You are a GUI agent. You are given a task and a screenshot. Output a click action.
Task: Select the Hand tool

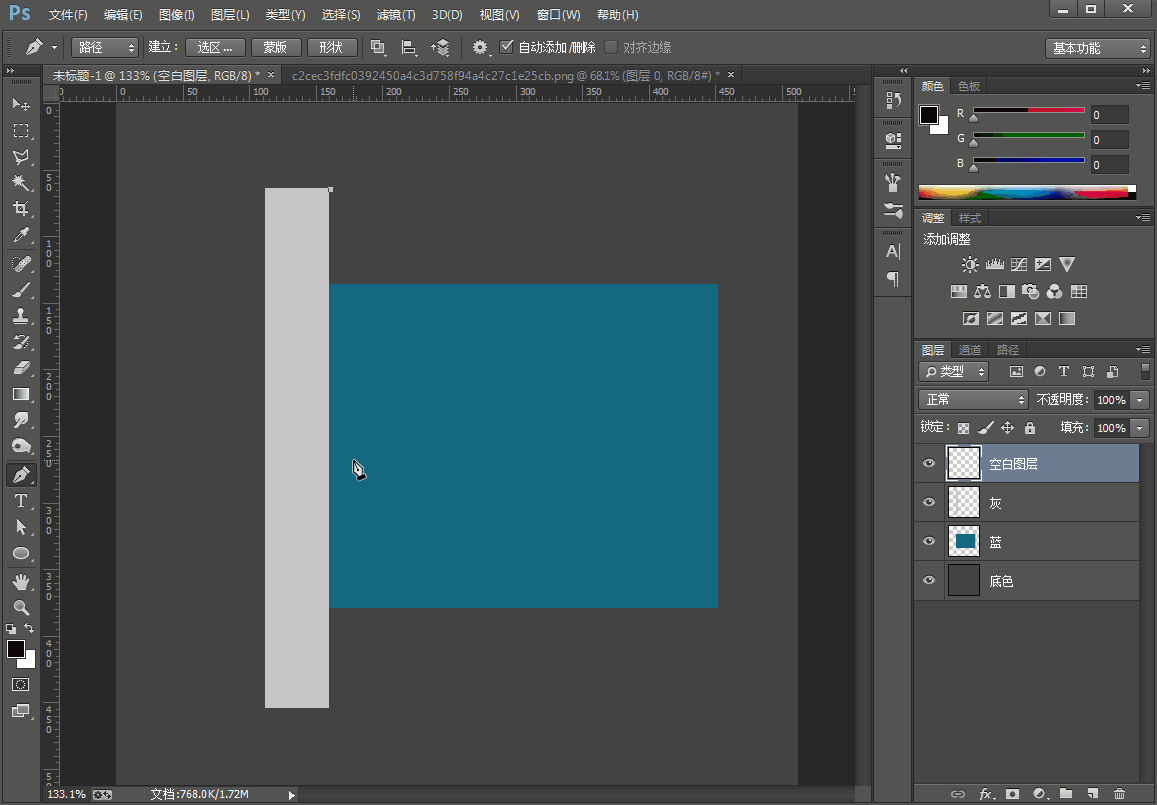pos(20,581)
